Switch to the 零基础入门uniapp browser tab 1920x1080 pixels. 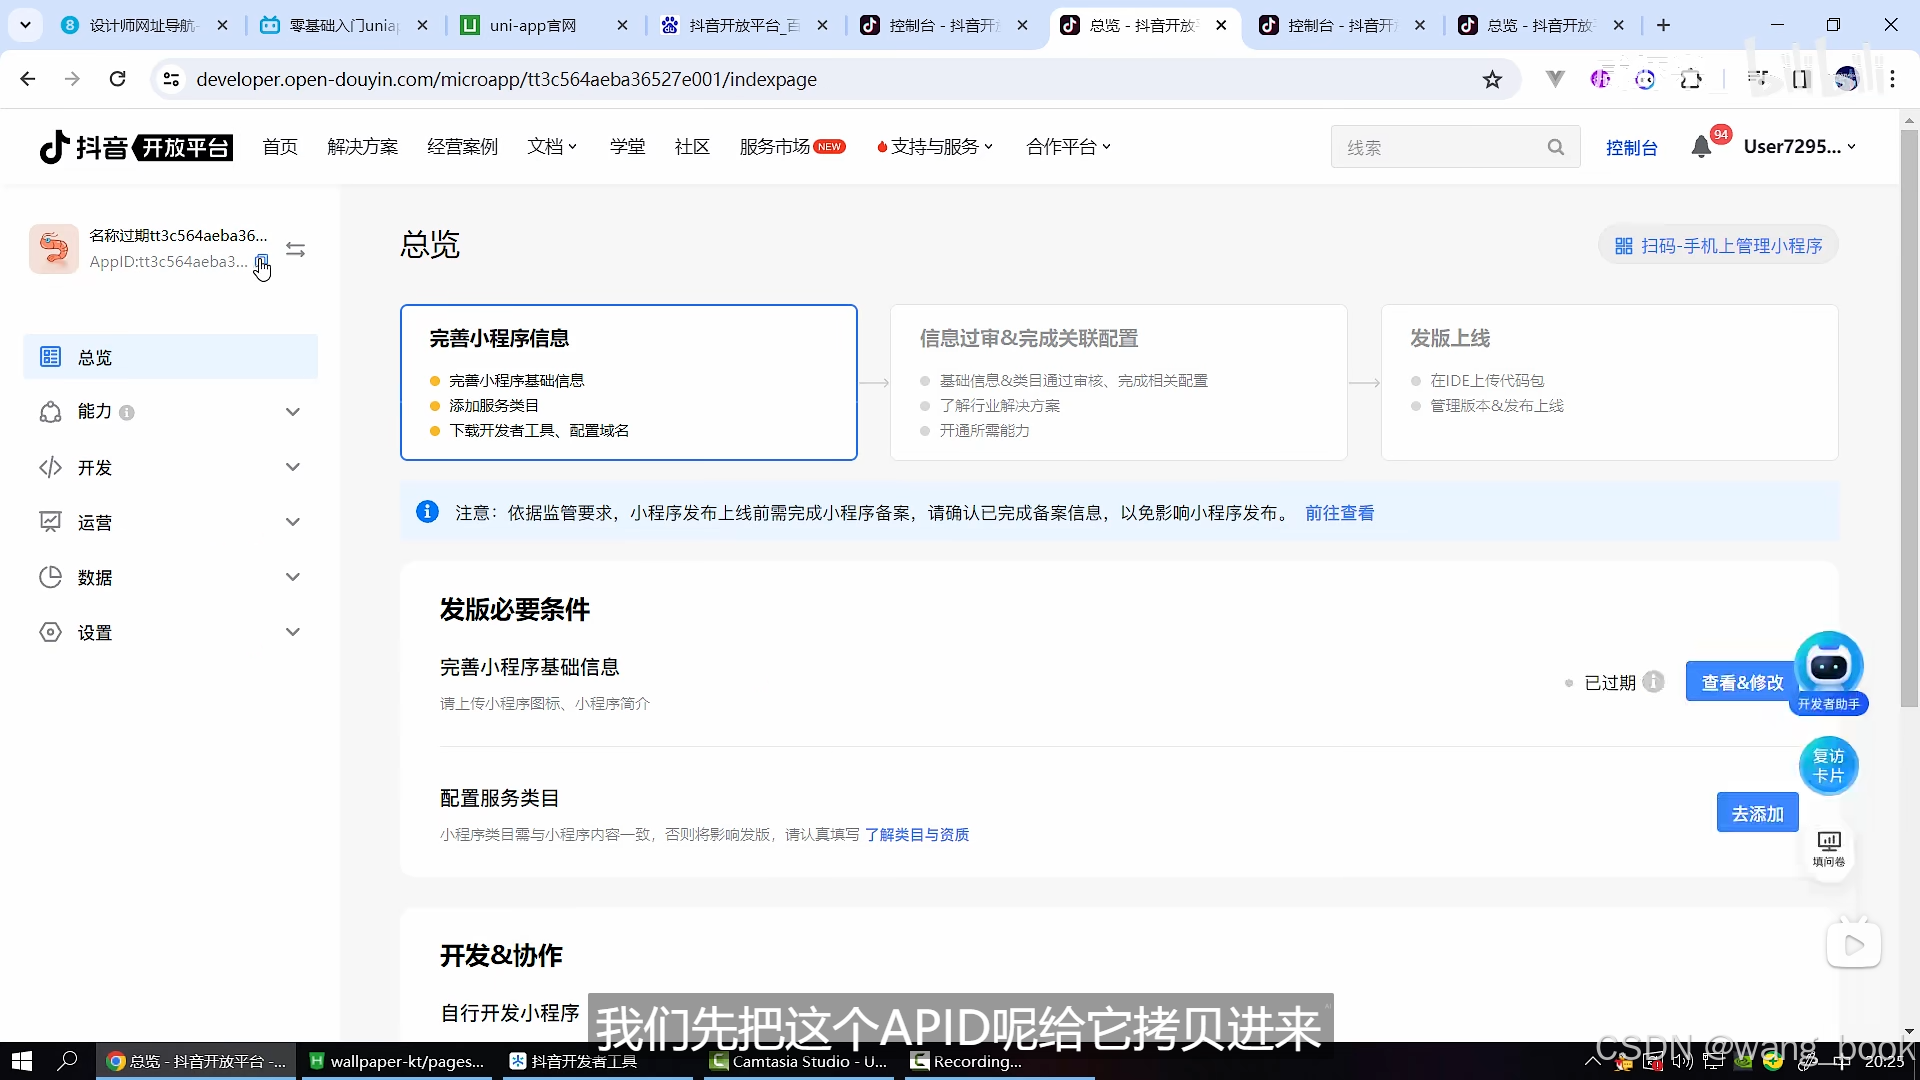pyautogui.click(x=344, y=25)
